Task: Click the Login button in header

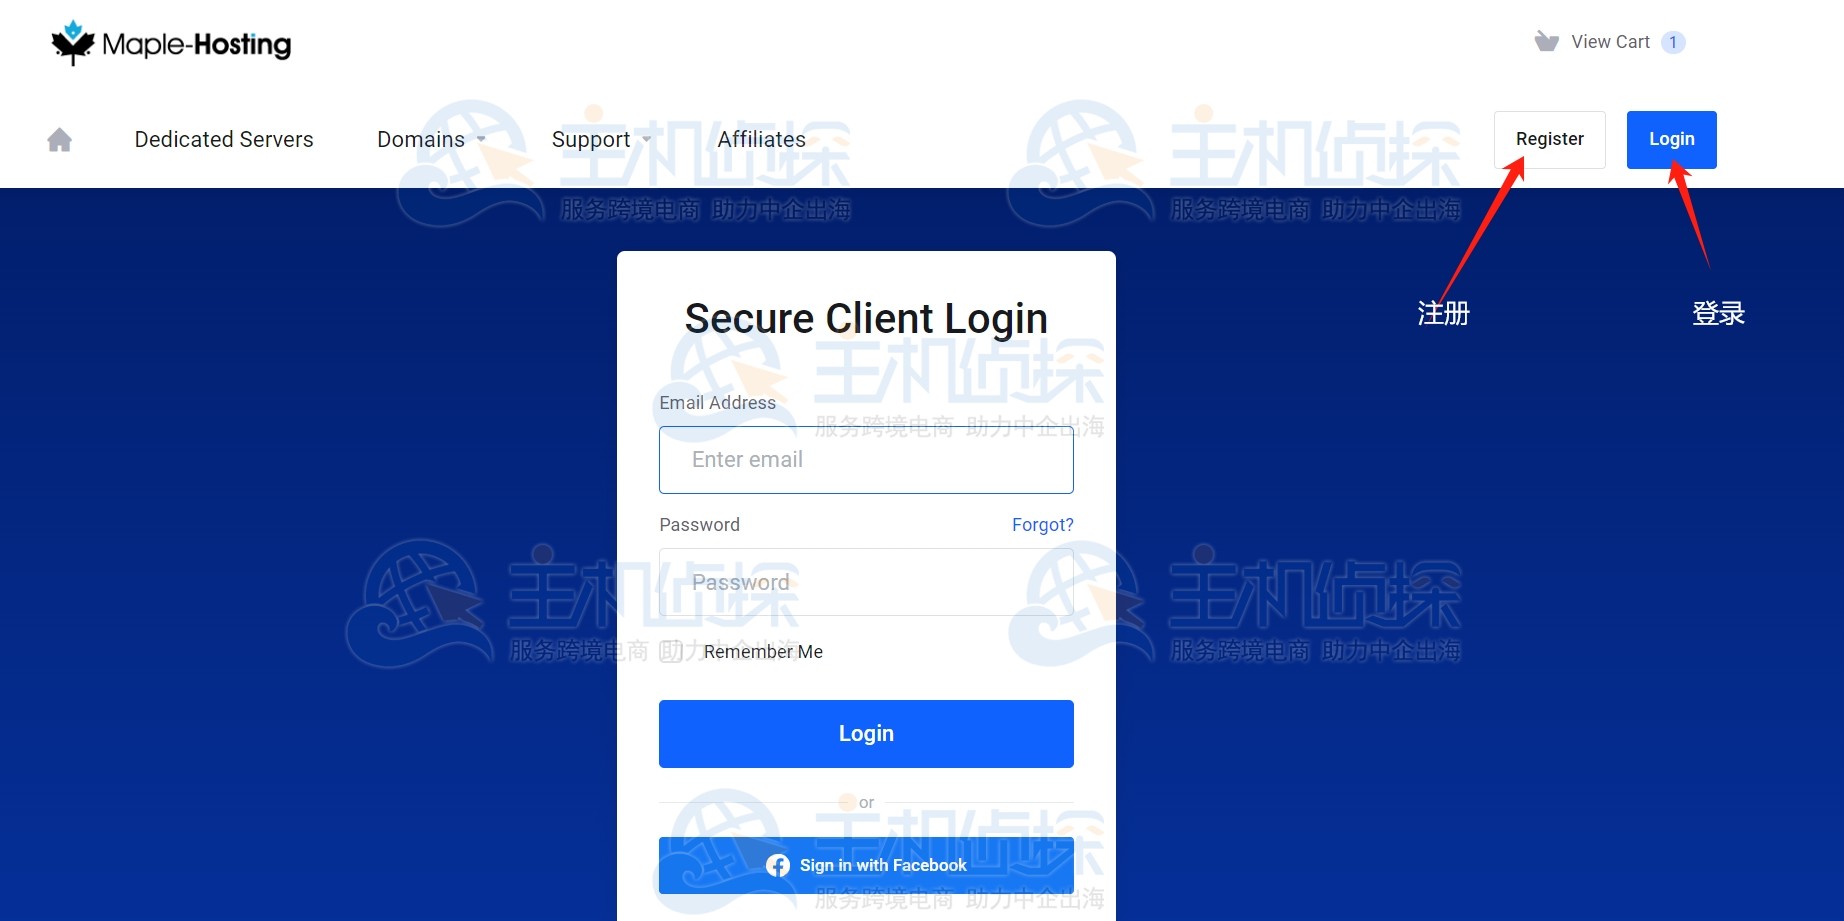Action: 1672,140
